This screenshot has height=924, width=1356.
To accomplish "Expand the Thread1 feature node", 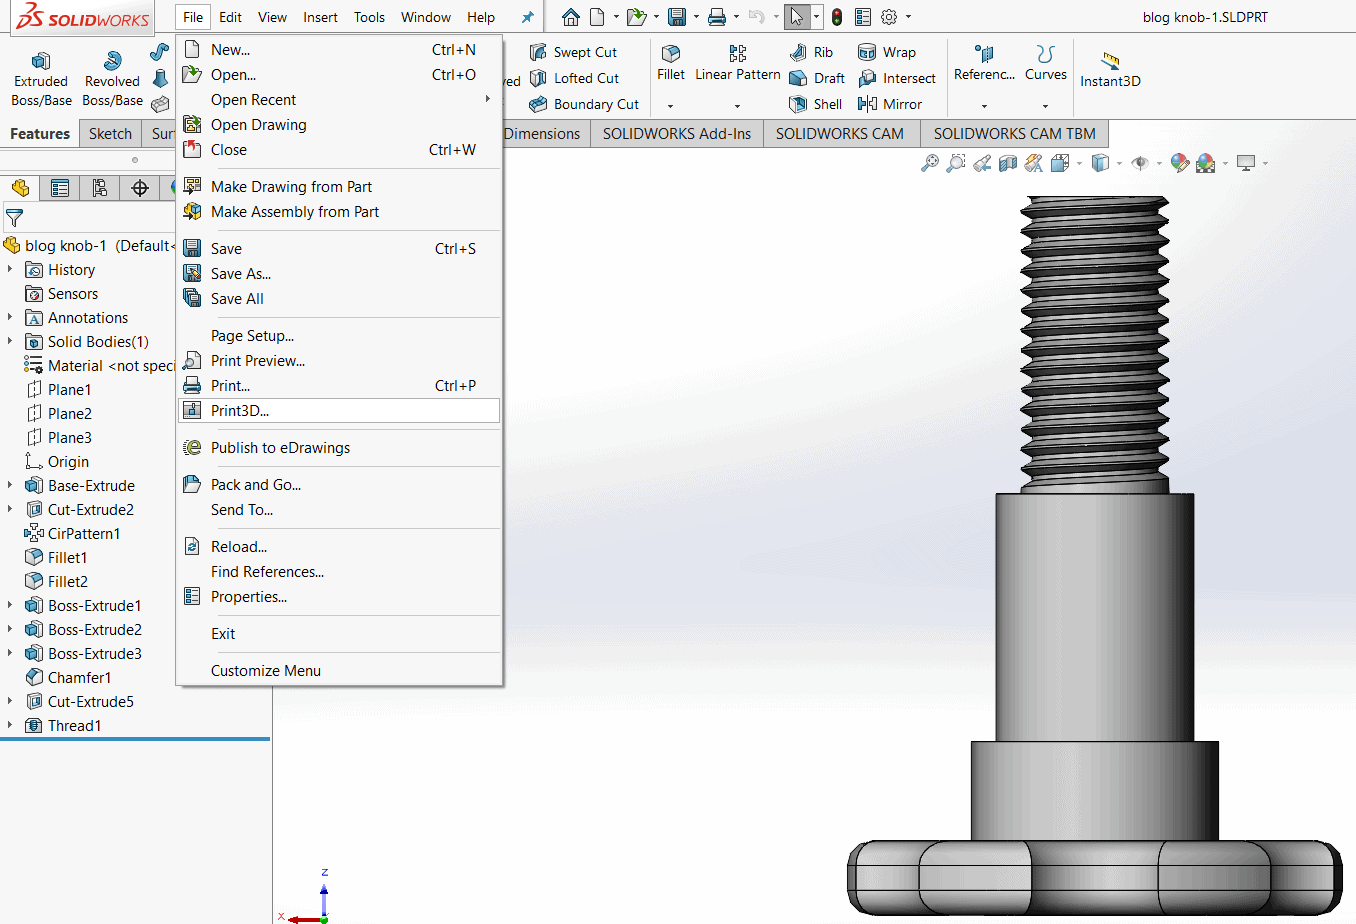I will 10,725.
